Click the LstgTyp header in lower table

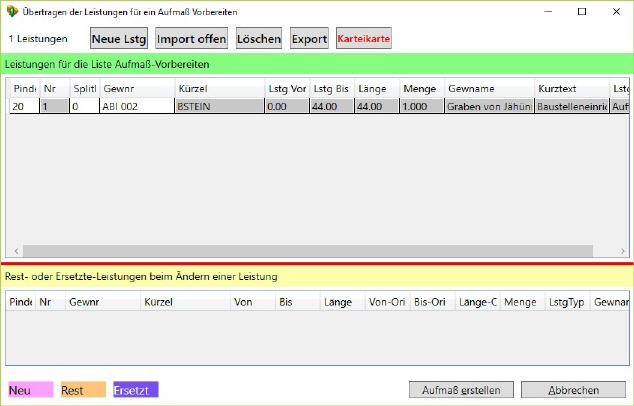coord(566,301)
